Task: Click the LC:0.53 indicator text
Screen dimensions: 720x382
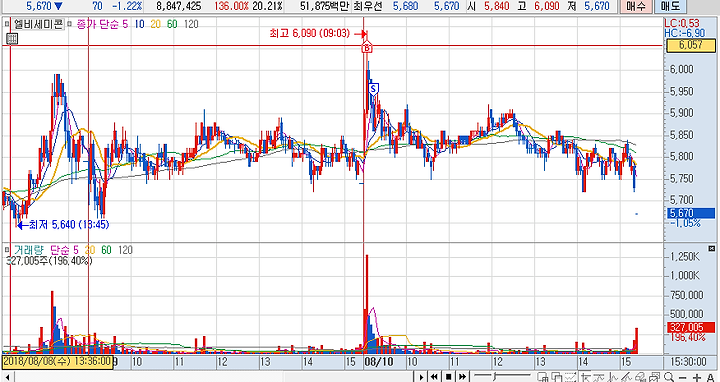Action: pos(682,23)
